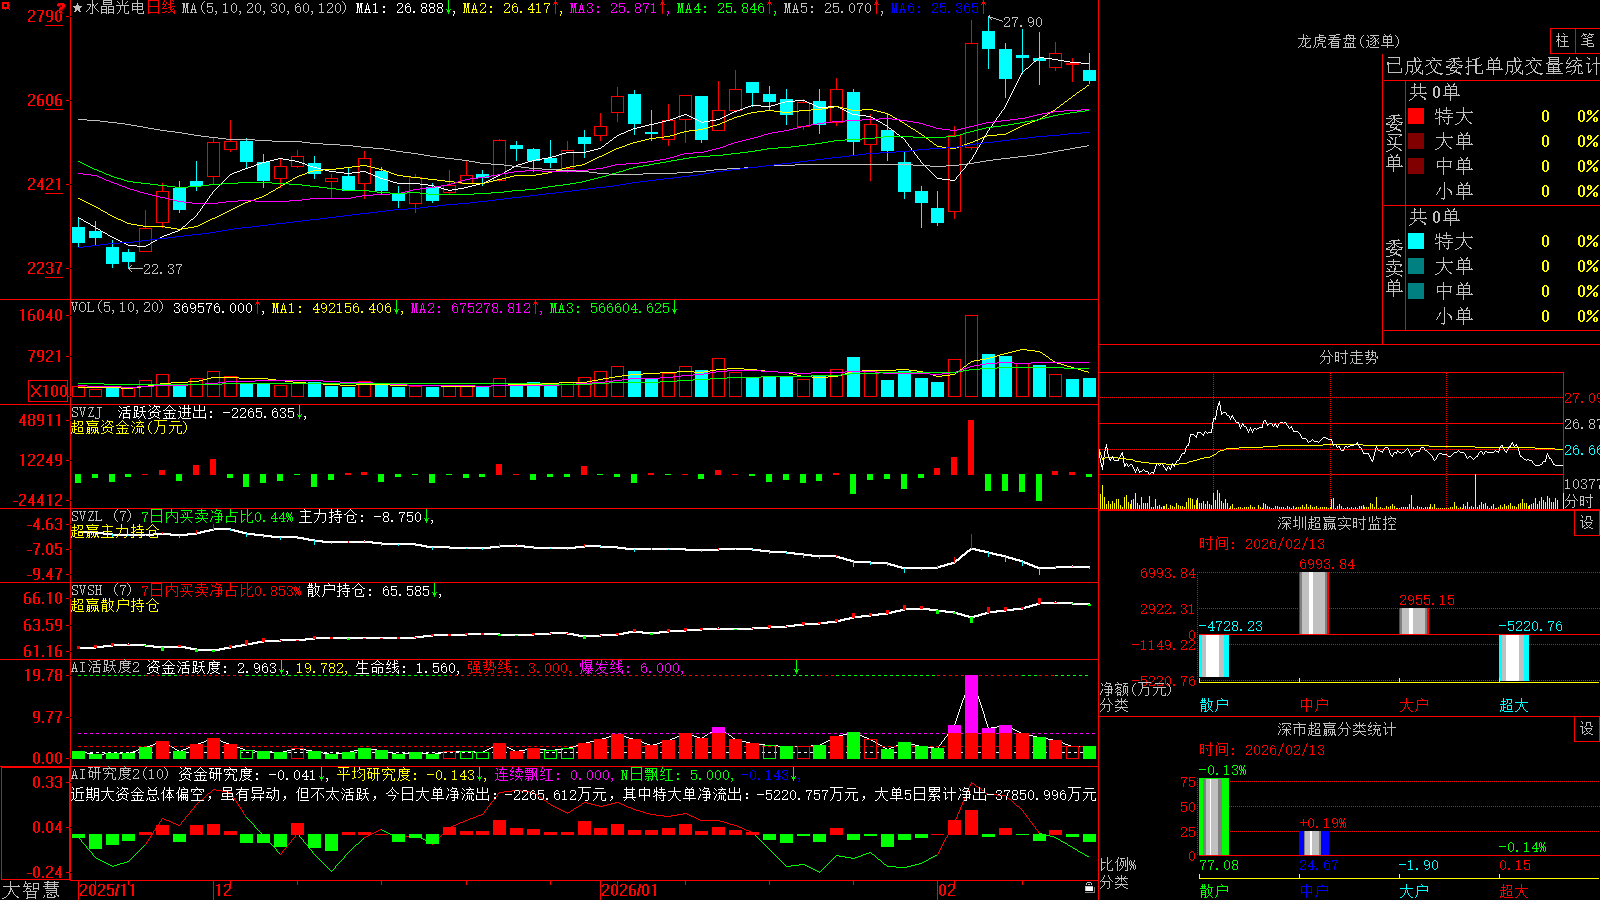Toggle the 柱 bar display mode

coord(1562,40)
